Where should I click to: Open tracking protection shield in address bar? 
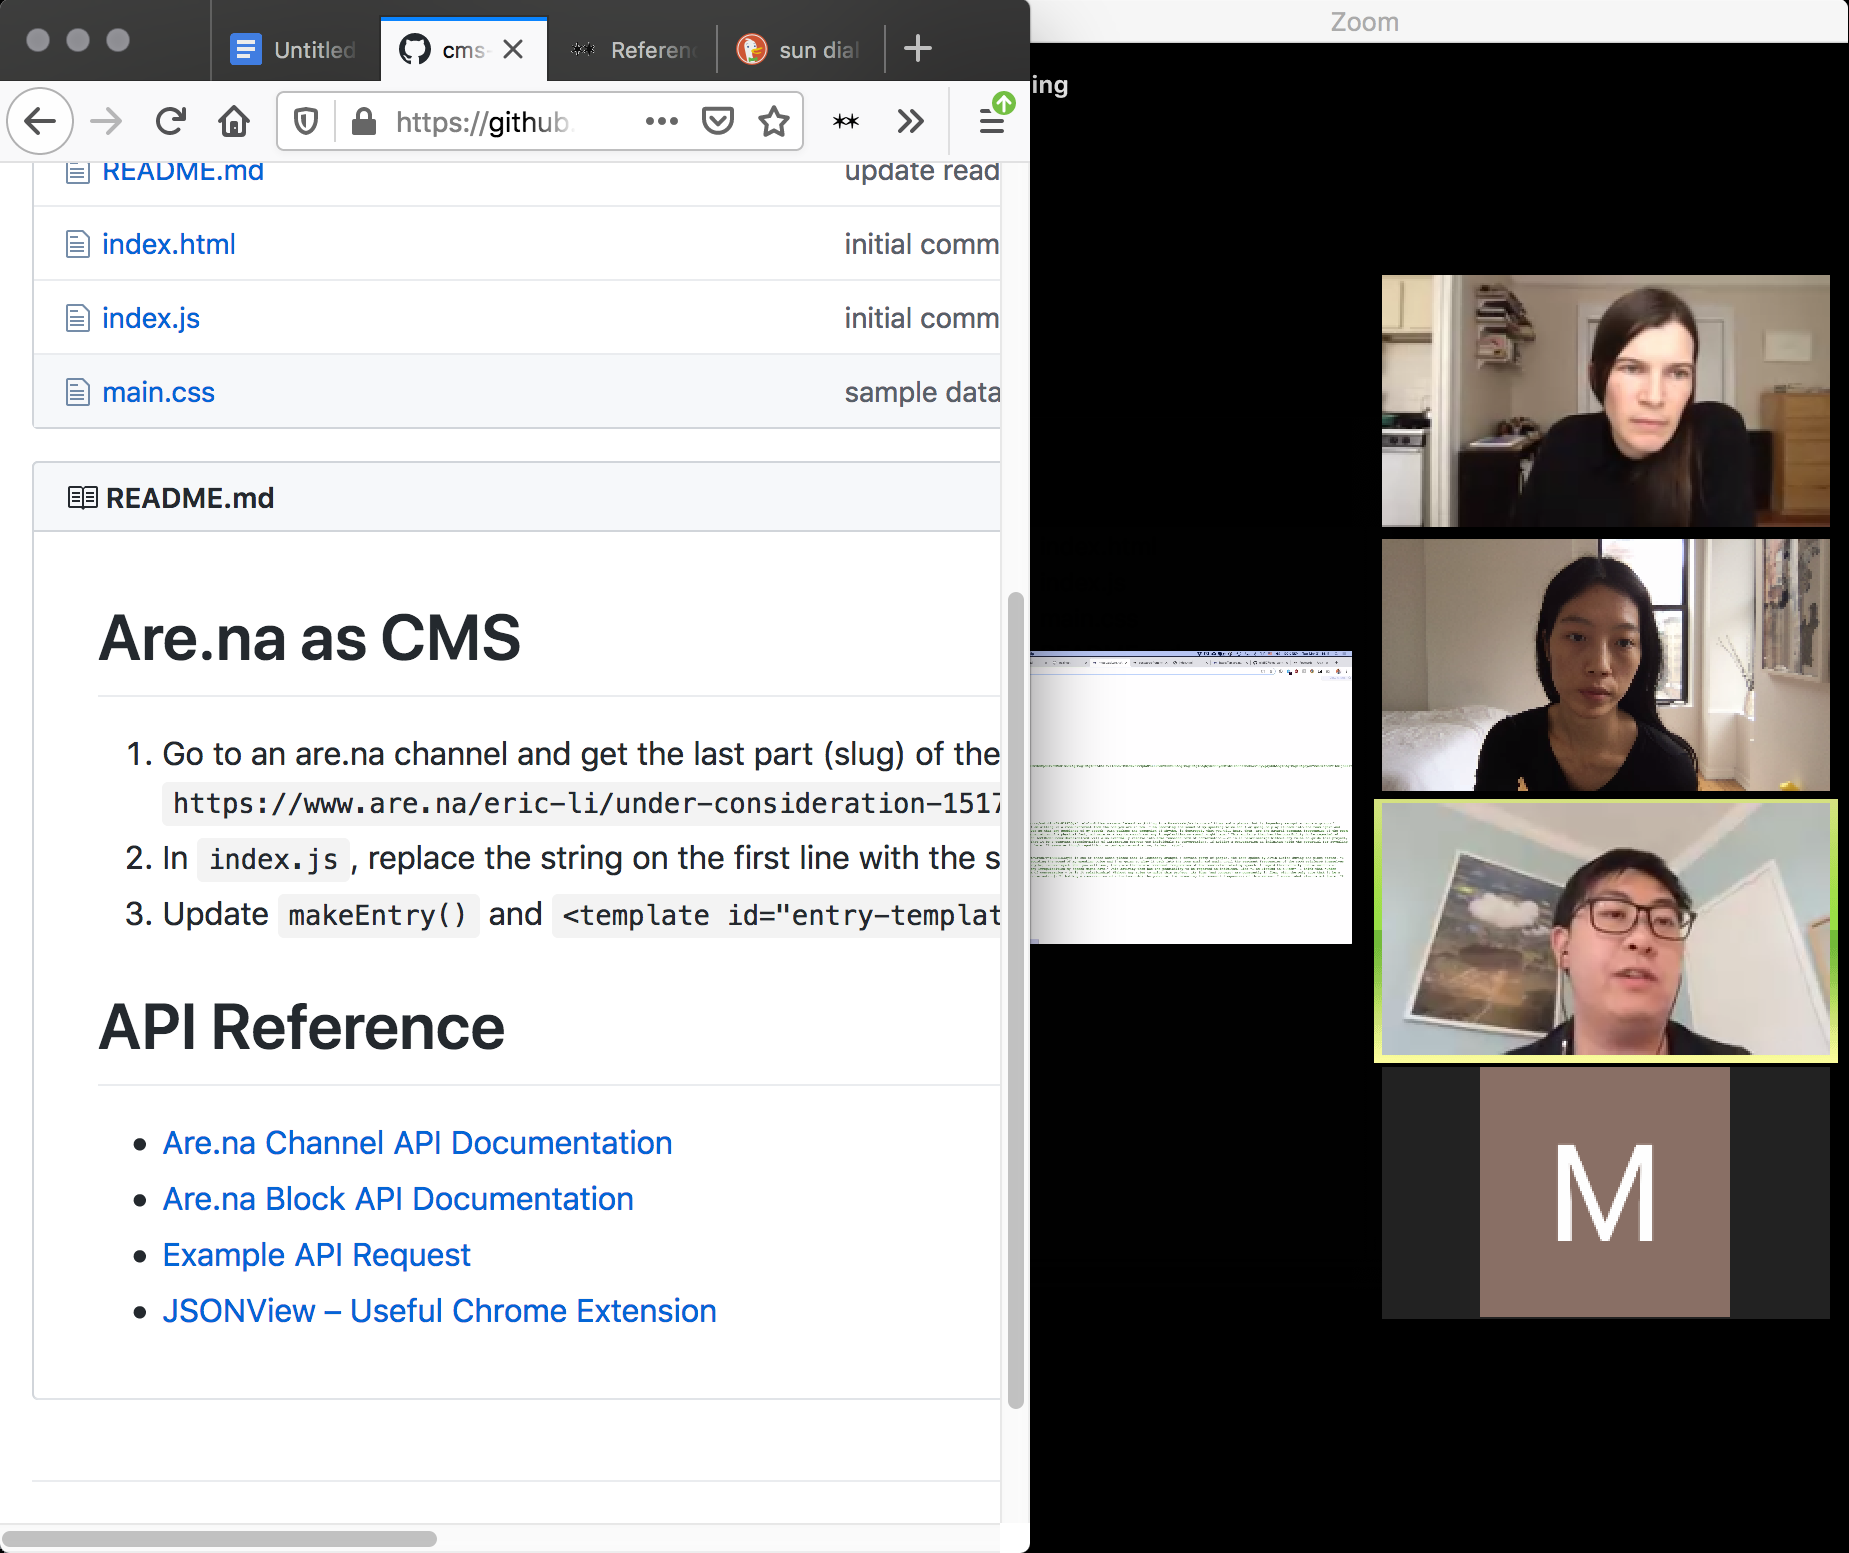pos(306,122)
